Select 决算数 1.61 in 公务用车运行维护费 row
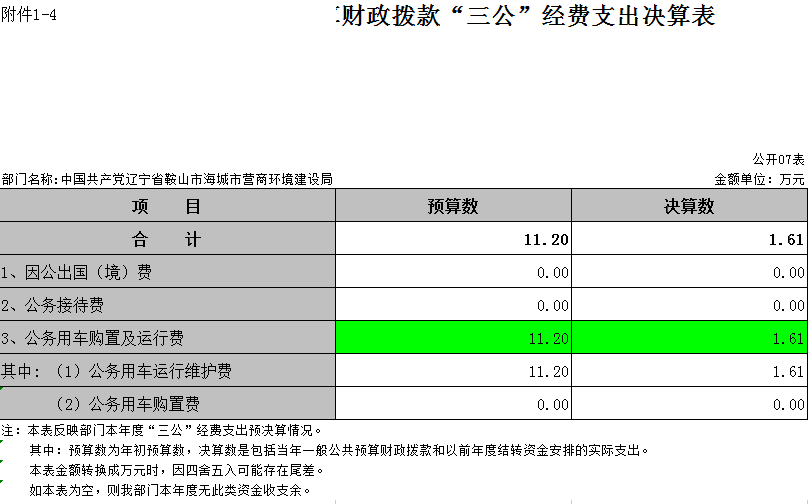Screen dimensions: 808x504 689,371
